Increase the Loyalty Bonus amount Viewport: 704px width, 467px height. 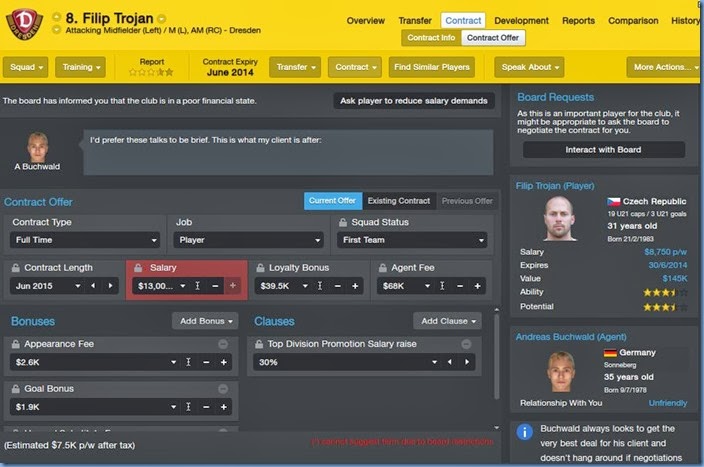(355, 286)
